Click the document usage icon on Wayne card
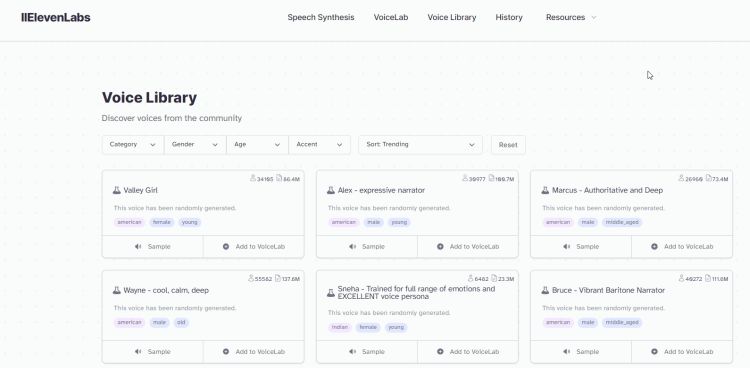This screenshot has width=750, height=368. (x=278, y=279)
